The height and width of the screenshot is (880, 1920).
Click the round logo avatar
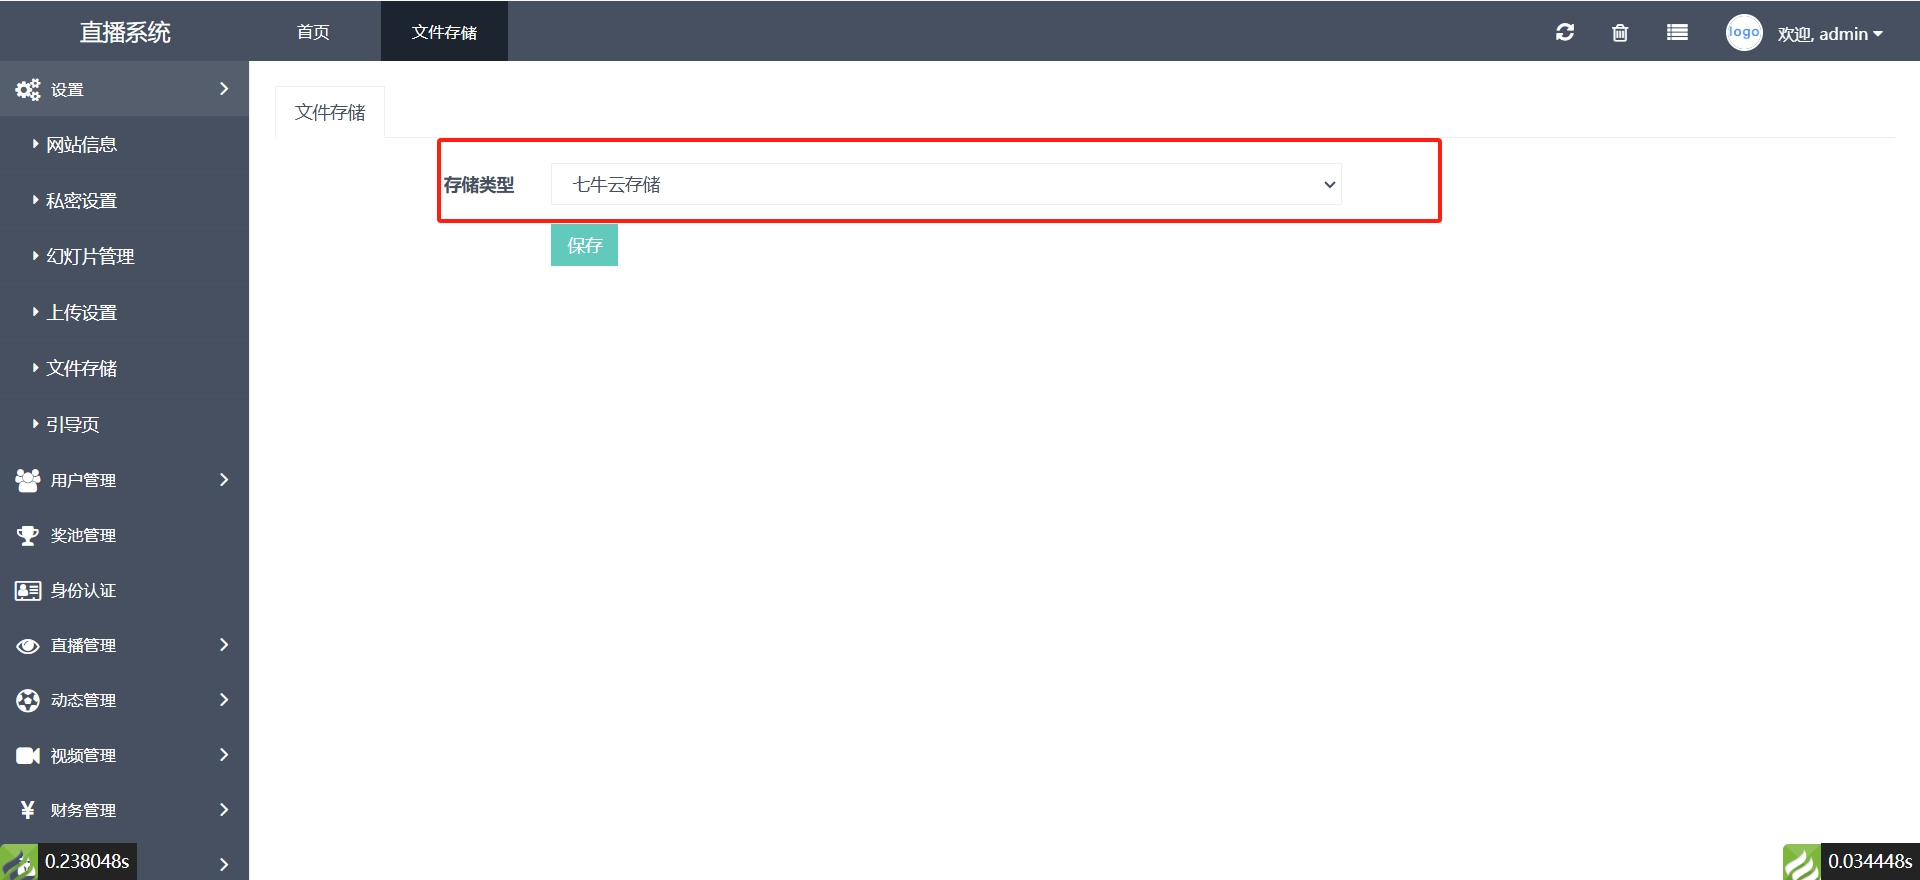point(1744,32)
